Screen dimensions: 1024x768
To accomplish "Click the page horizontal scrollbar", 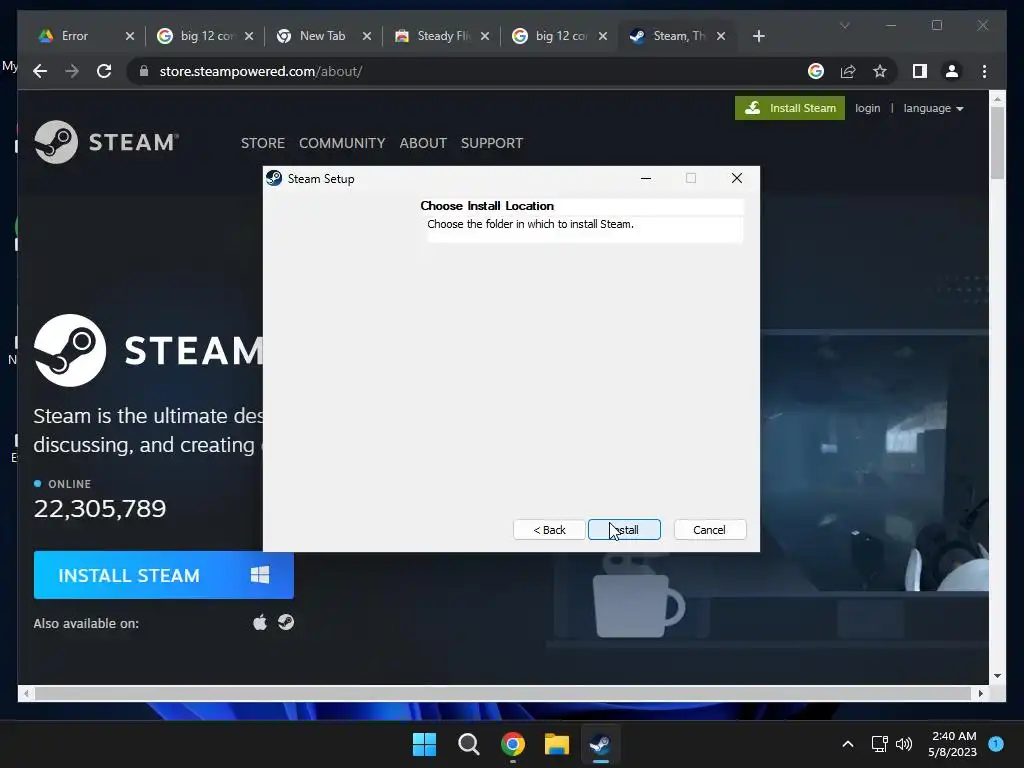I will click(503, 694).
